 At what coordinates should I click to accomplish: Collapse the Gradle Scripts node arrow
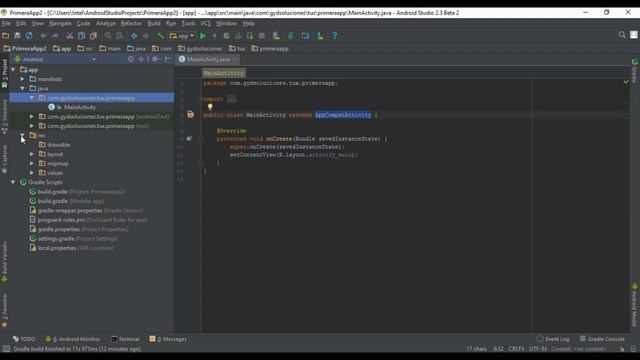tap(13, 182)
